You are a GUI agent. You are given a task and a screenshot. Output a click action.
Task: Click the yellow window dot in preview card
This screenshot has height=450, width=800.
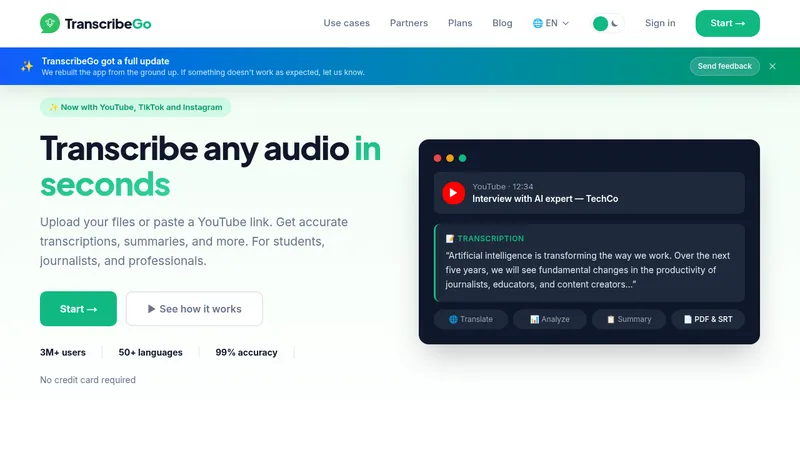point(450,158)
